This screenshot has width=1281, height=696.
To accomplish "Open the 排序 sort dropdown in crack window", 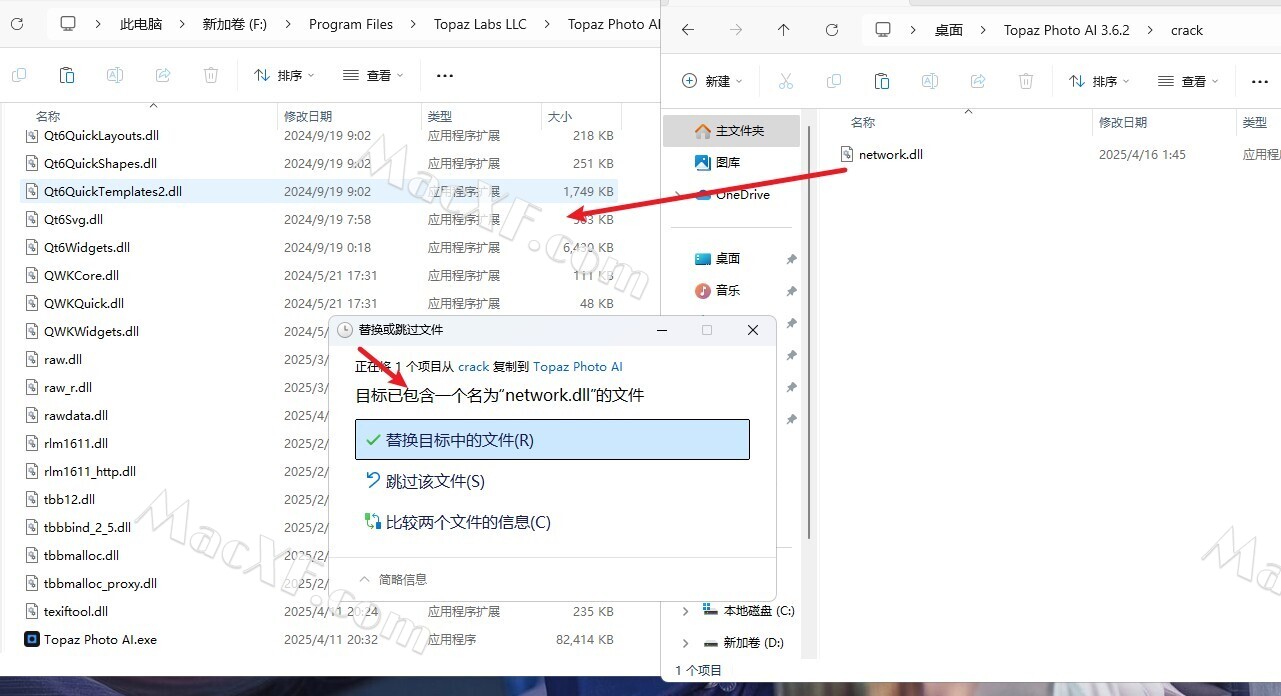I will coord(1099,81).
